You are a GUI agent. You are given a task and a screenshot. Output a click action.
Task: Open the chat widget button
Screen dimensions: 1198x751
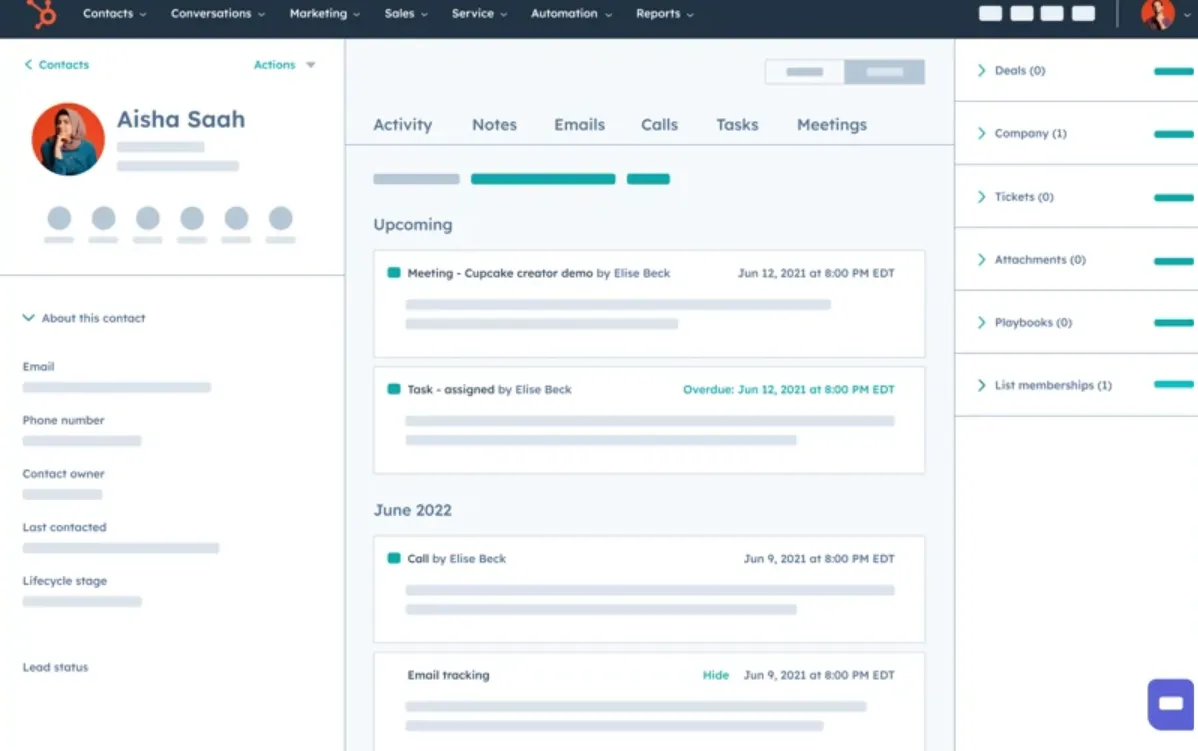pyautogui.click(x=1170, y=704)
